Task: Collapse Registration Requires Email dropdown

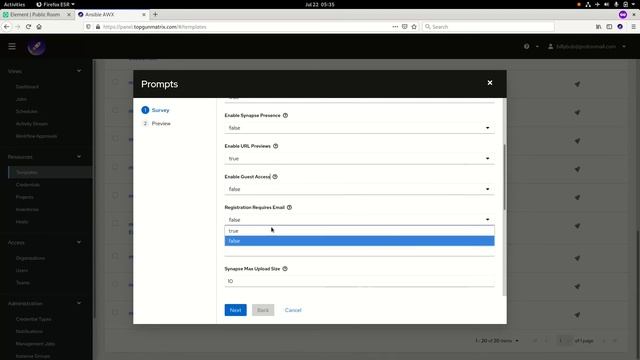Action: 359,220
